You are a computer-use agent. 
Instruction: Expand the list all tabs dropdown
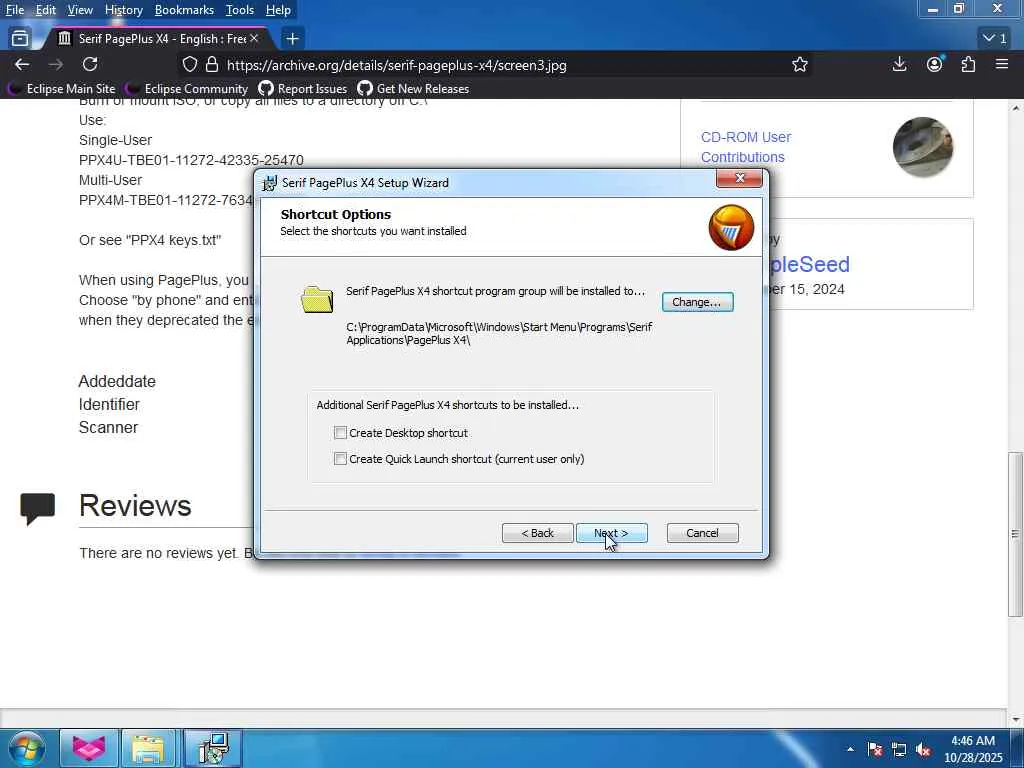996,39
